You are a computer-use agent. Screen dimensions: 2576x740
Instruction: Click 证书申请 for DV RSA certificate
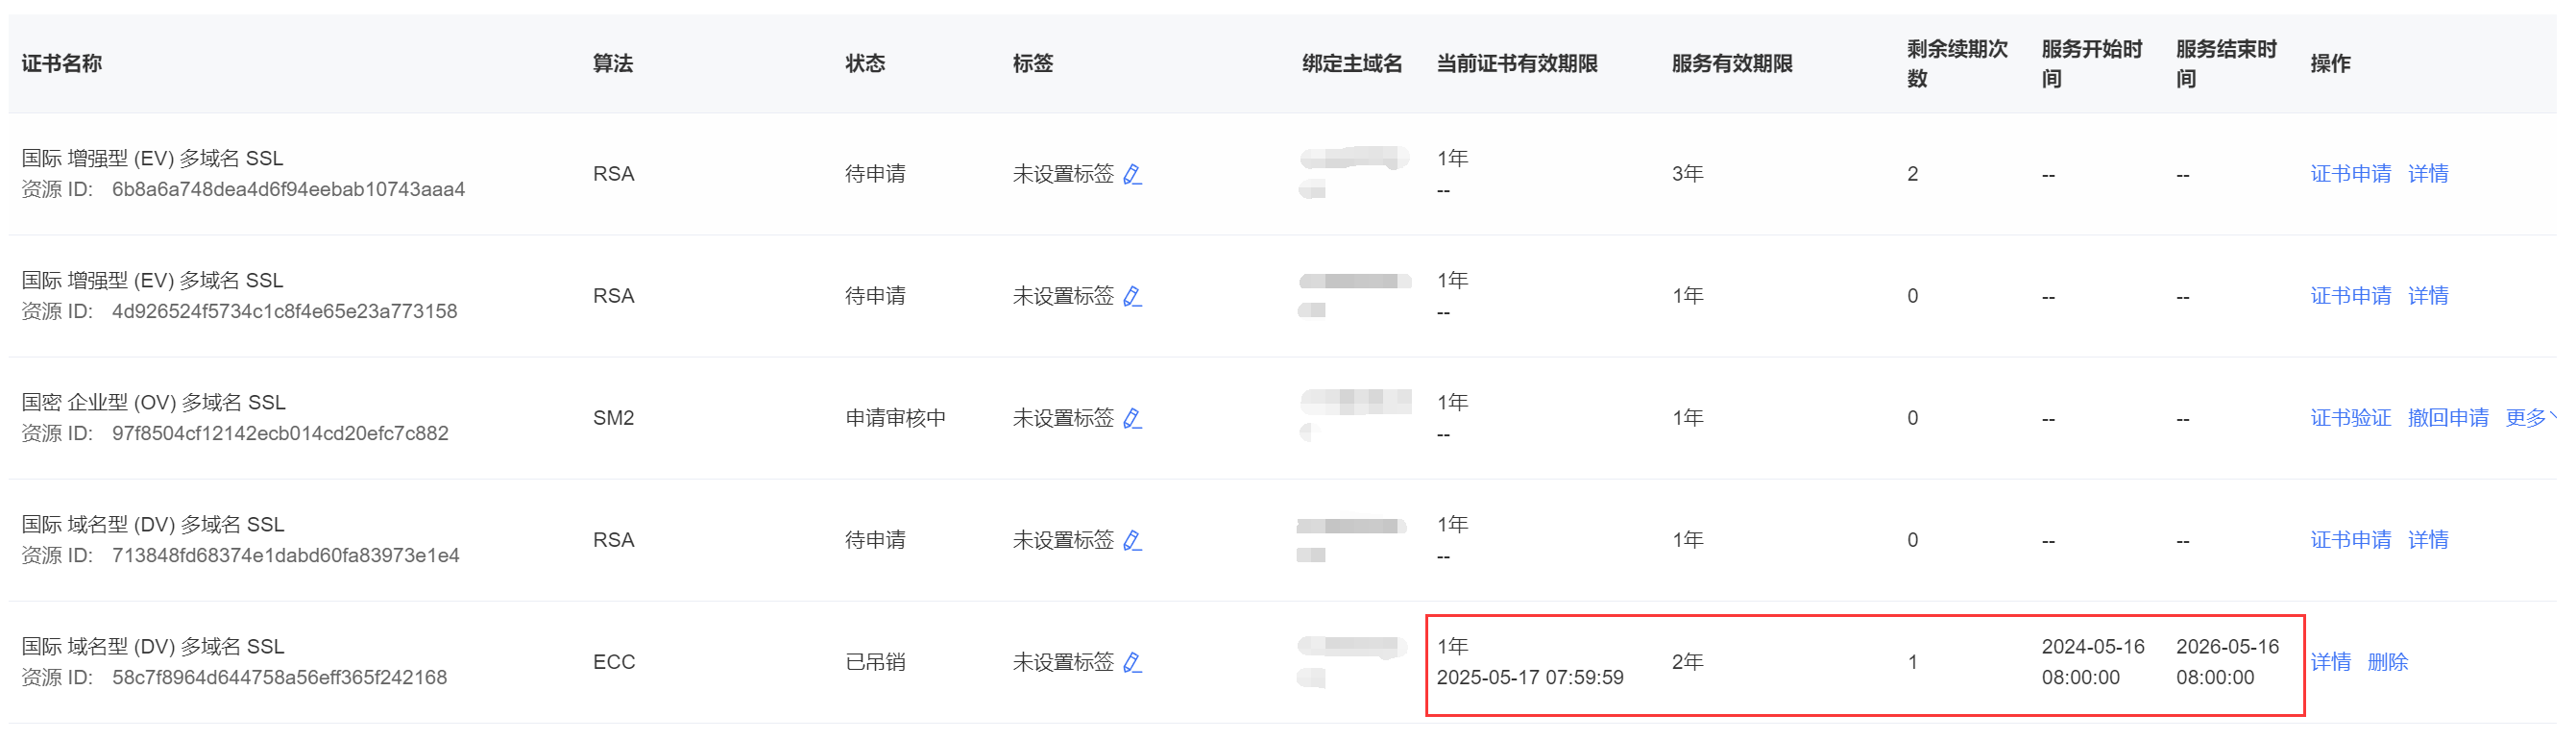coord(2350,540)
